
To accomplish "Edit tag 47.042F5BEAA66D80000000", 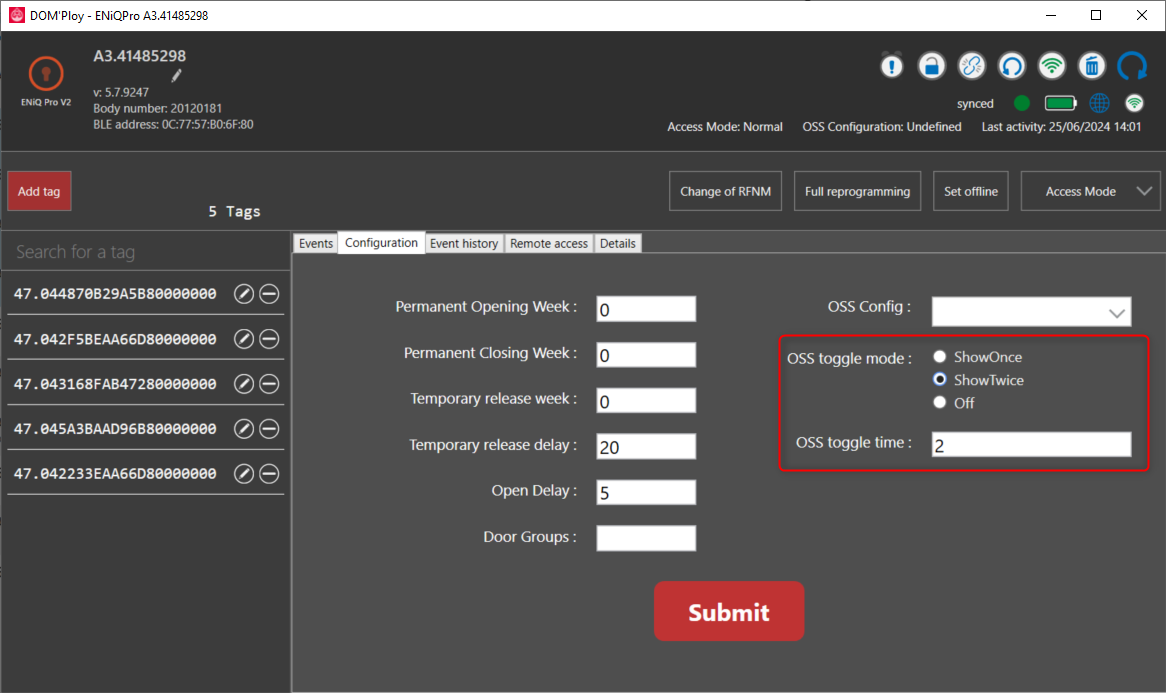I will point(244,339).
